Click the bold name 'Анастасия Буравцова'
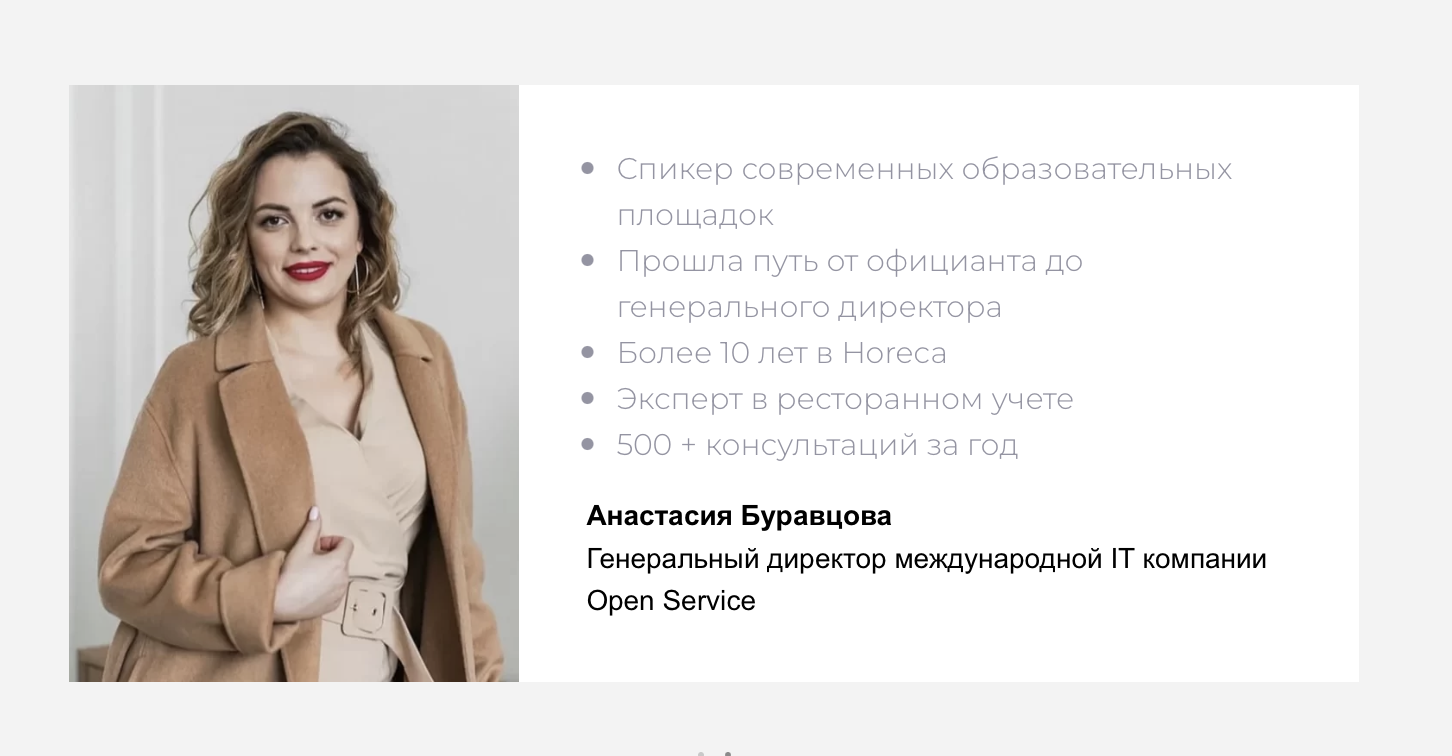1452x756 pixels. coord(739,516)
